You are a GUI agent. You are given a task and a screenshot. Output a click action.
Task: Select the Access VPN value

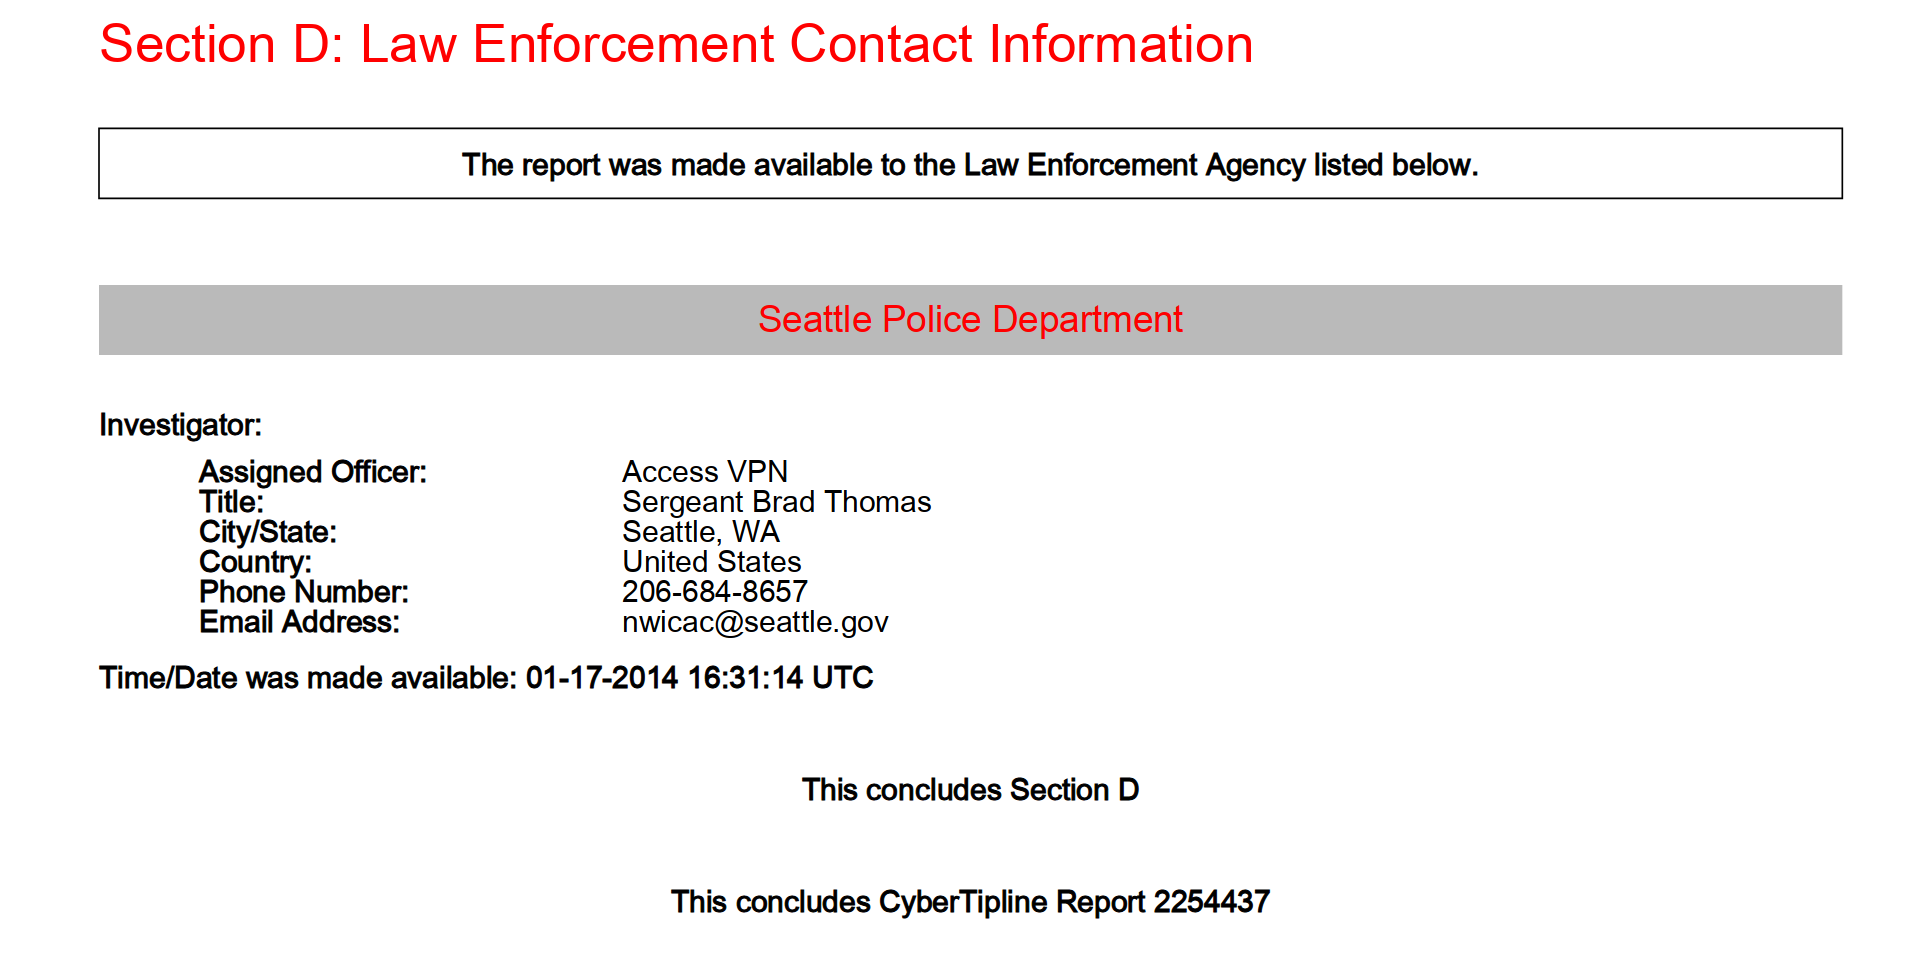pyautogui.click(x=704, y=472)
